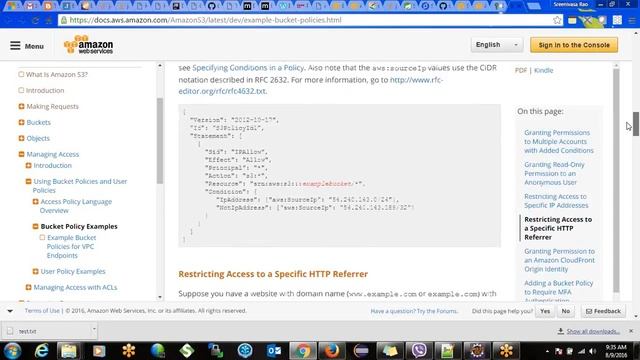Click Show all downloads
This screenshot has height=360, width=640.
[x=593, y=331]
